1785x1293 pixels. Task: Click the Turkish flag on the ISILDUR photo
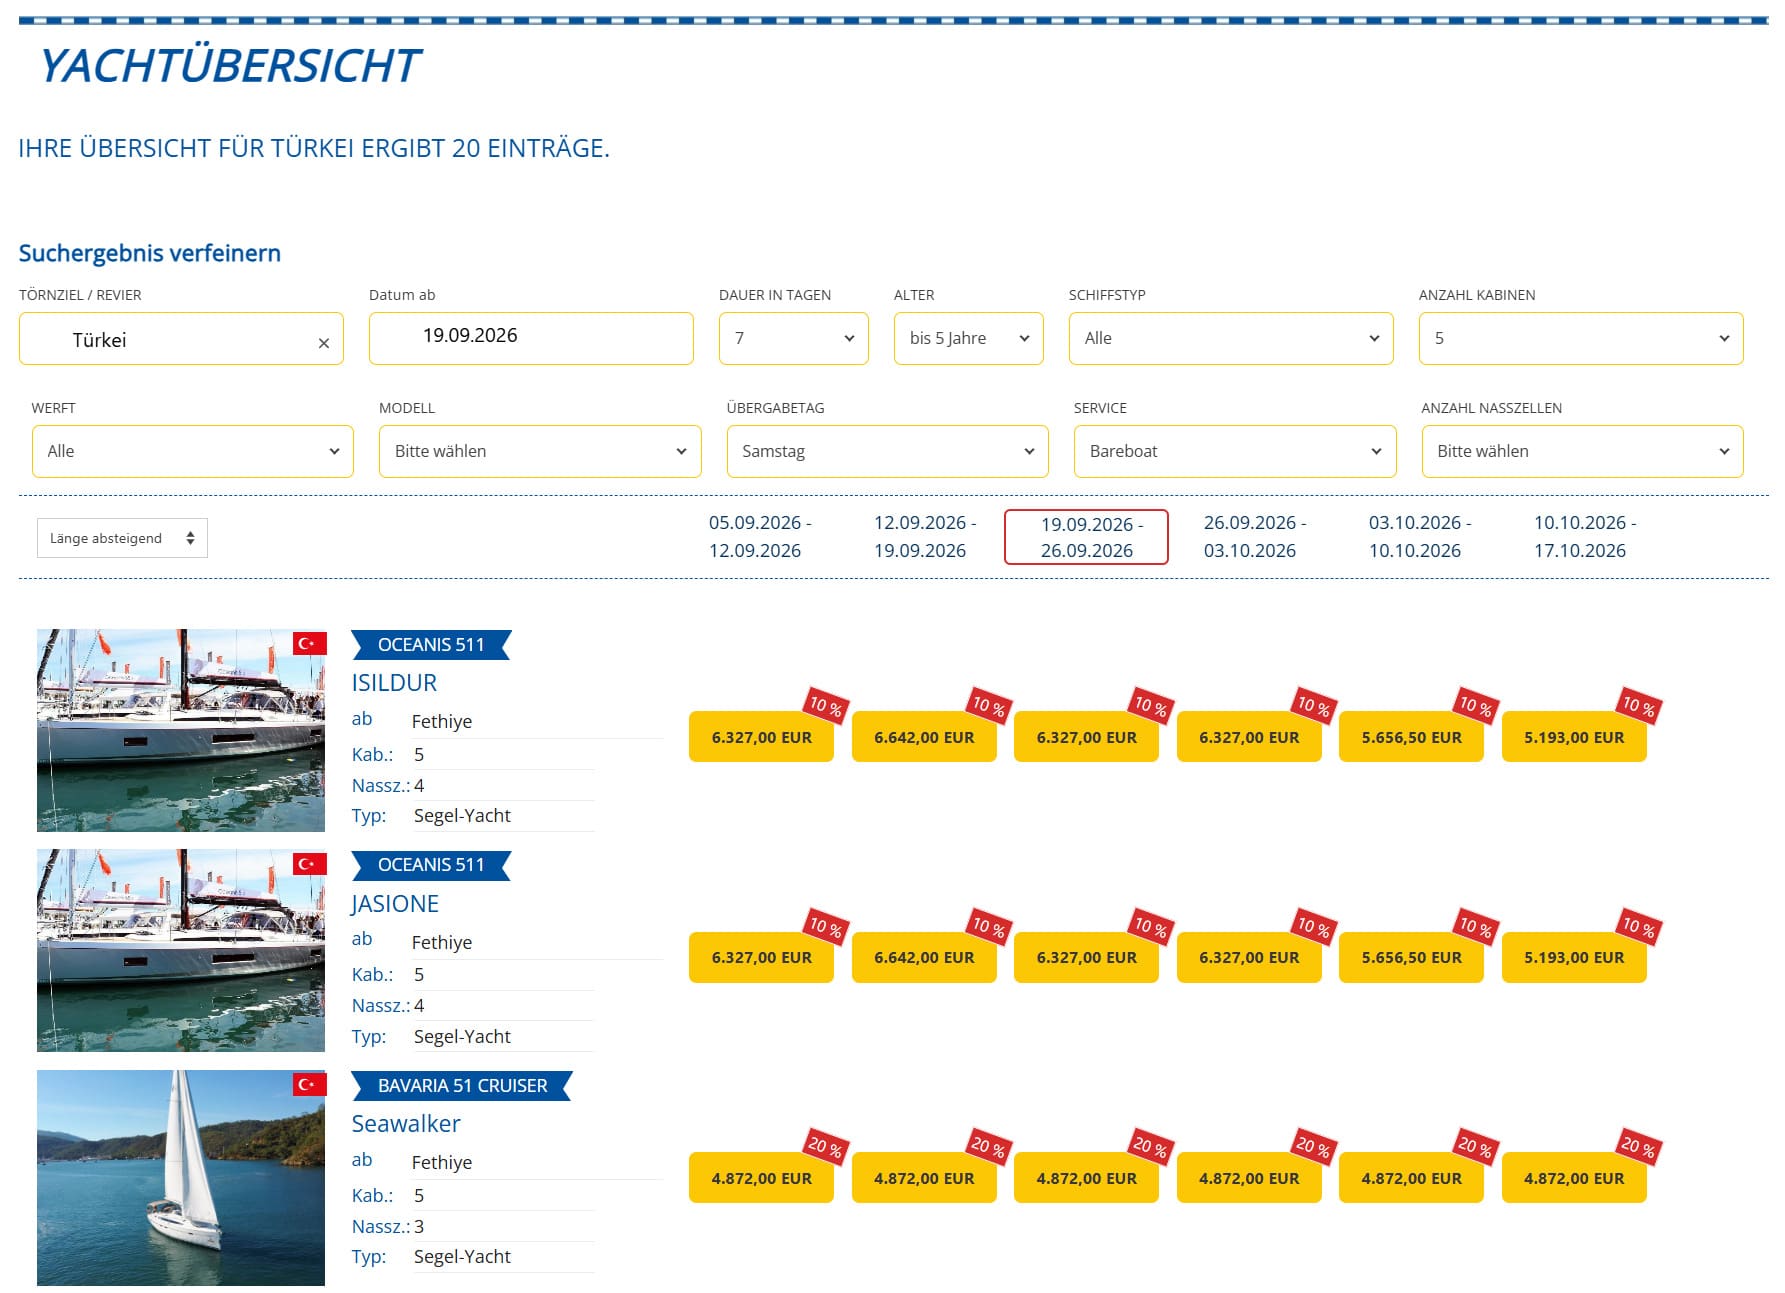click(309, 643)
